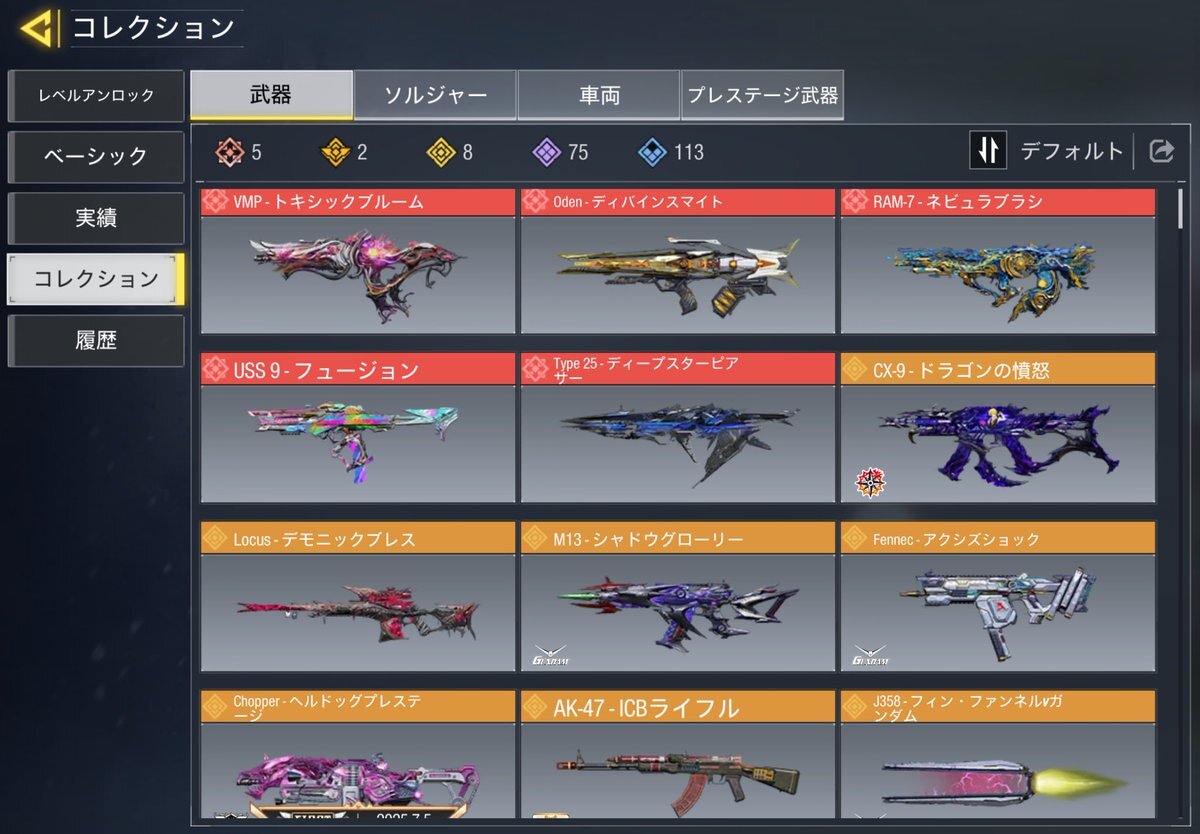Filter by rarity icon showing count 8
Viewport: 1200px width, 834px height.
click(441, 152)
